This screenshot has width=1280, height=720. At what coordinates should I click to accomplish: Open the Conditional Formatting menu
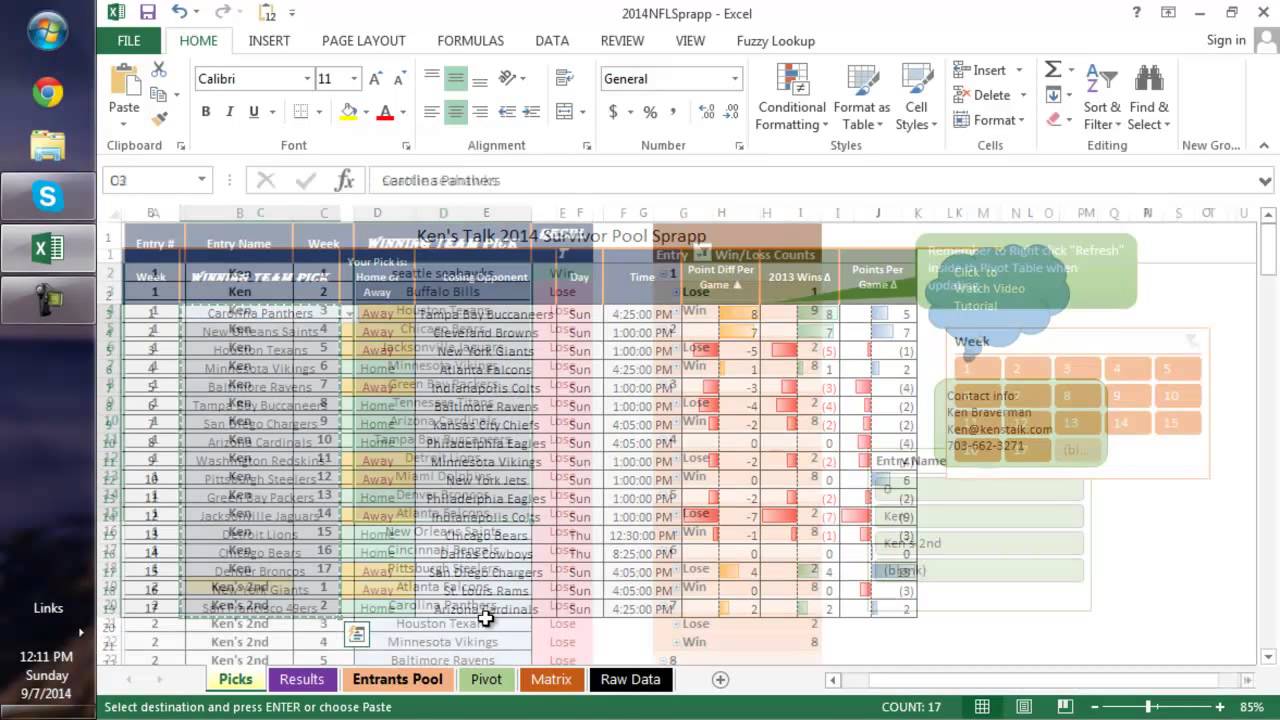tap(792, 98)
